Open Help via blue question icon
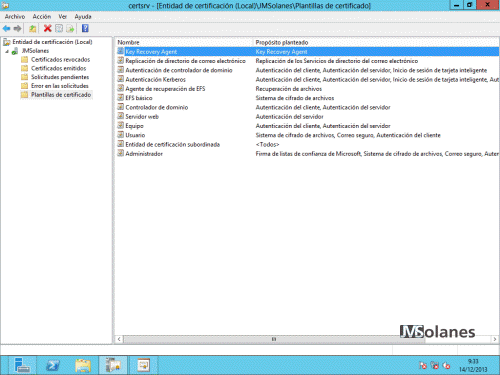 point(85,29)
